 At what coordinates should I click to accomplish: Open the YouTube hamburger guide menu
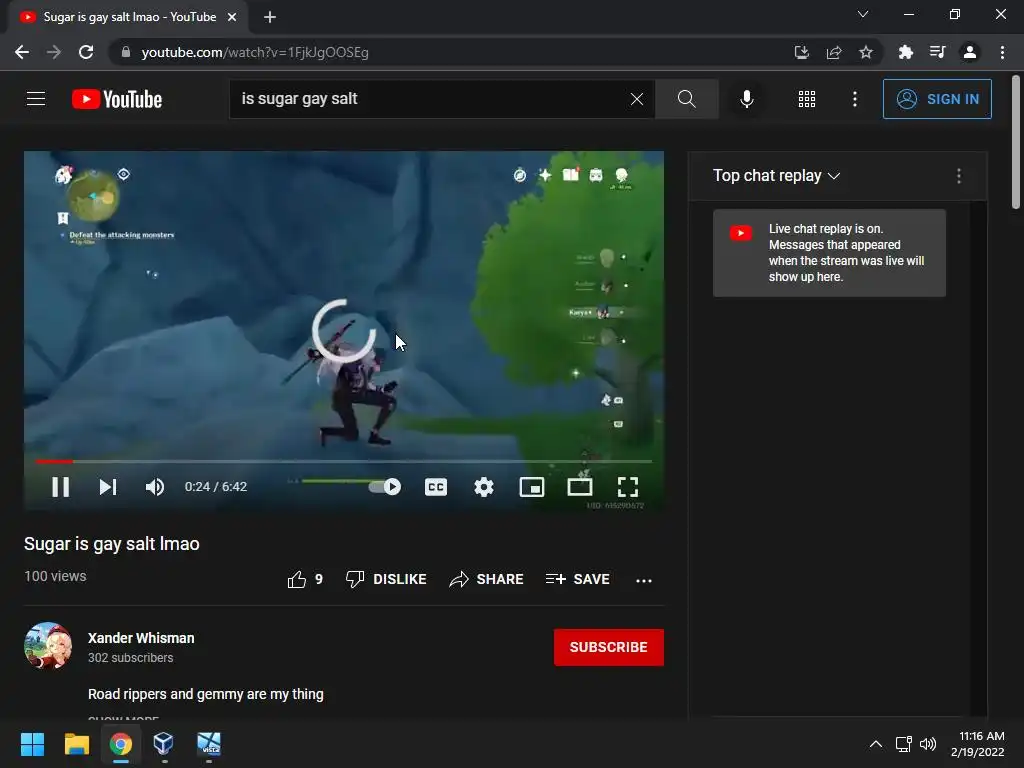click(x=36, y=99)
